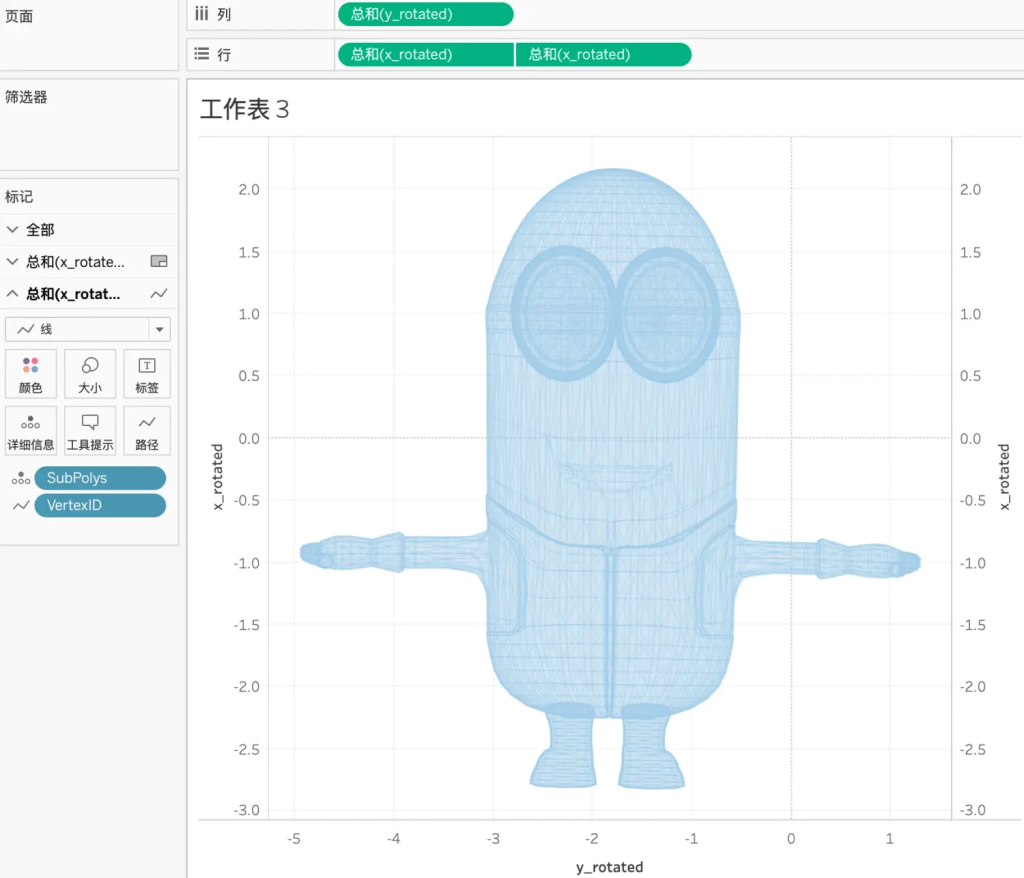Open the 颜色 (Color) mark card
The height and width of the screenshot is (878, 1024).
coord(31,374)
